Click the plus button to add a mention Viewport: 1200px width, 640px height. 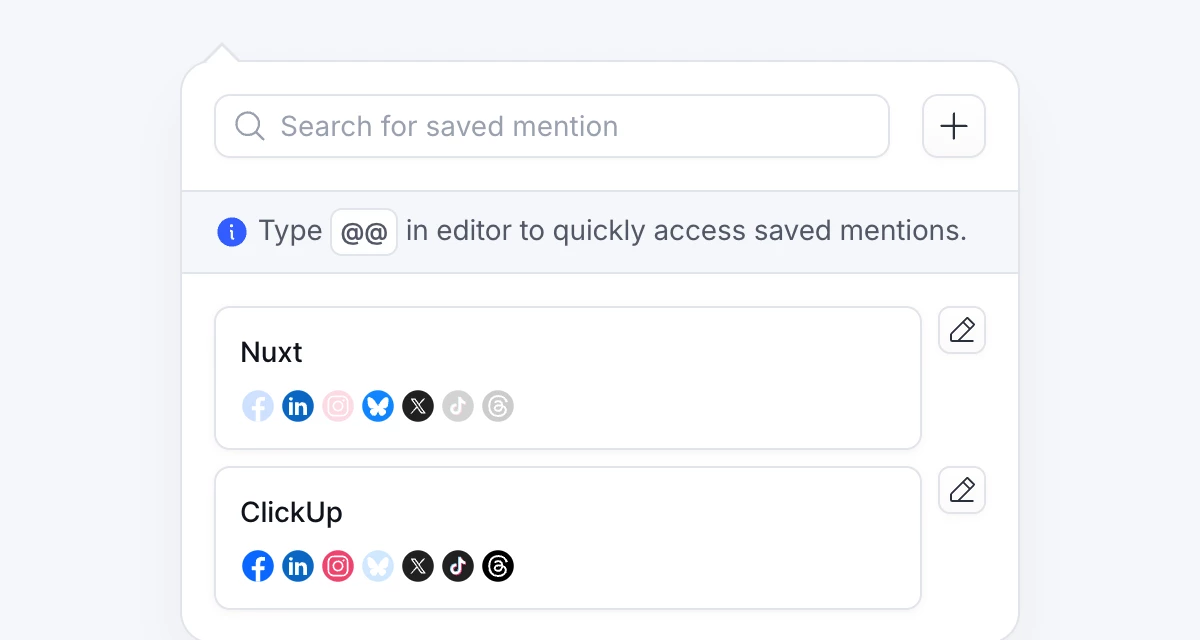953,126
